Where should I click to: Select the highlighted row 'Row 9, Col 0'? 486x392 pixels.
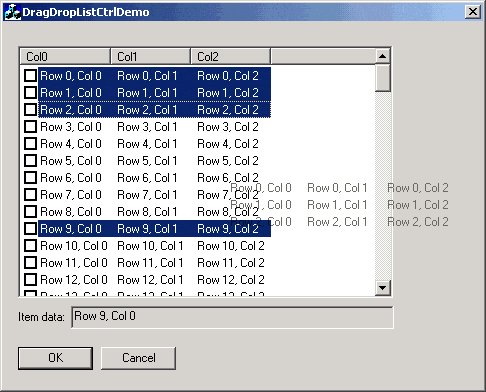71,229
